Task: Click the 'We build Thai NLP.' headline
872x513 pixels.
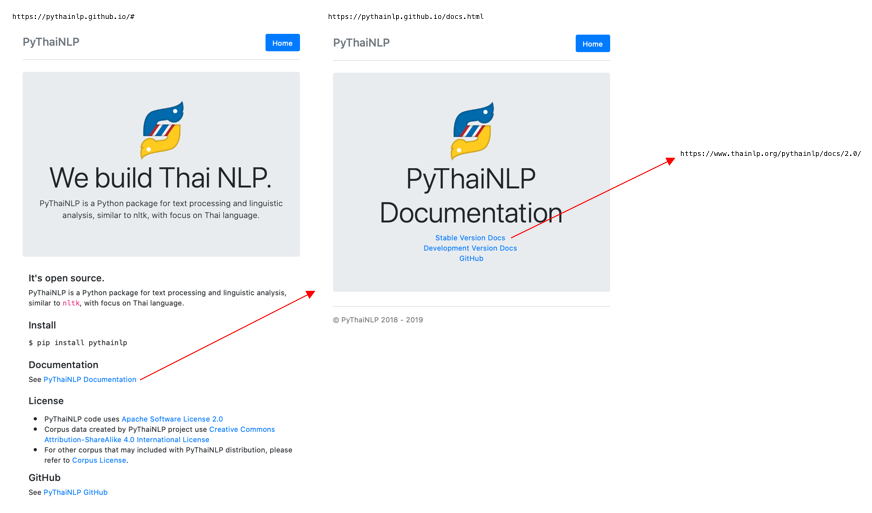Action: click(x=160, y=178)
